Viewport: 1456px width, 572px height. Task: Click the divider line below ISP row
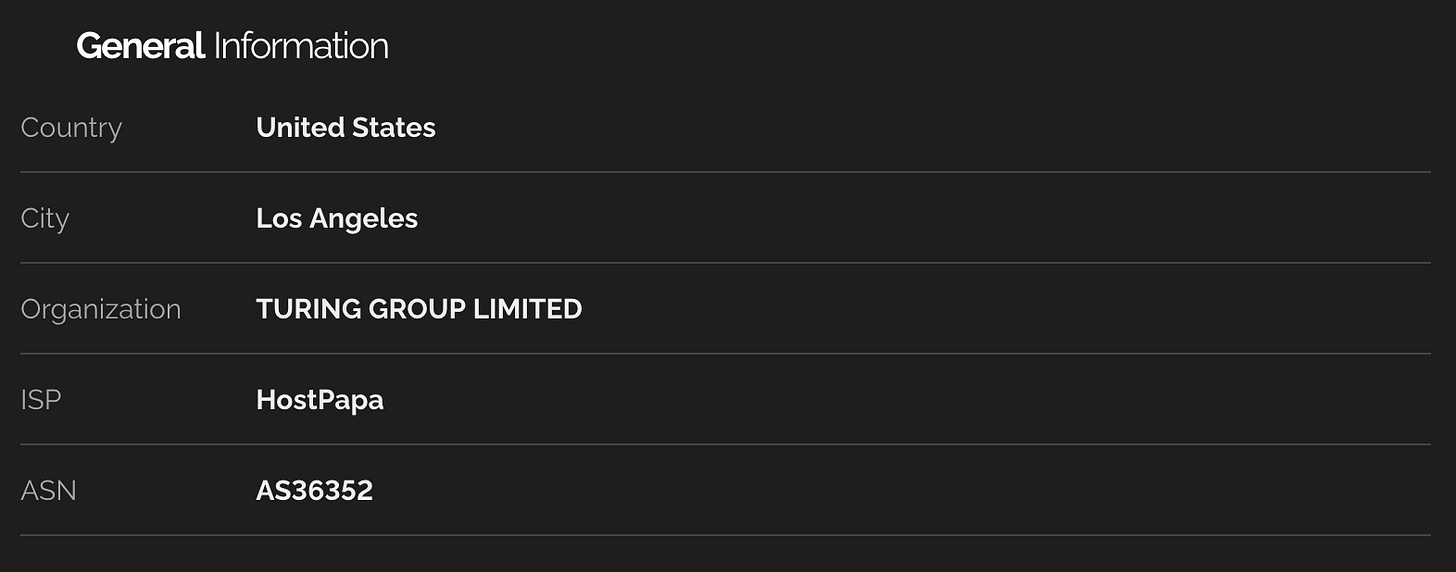(726, 444)
